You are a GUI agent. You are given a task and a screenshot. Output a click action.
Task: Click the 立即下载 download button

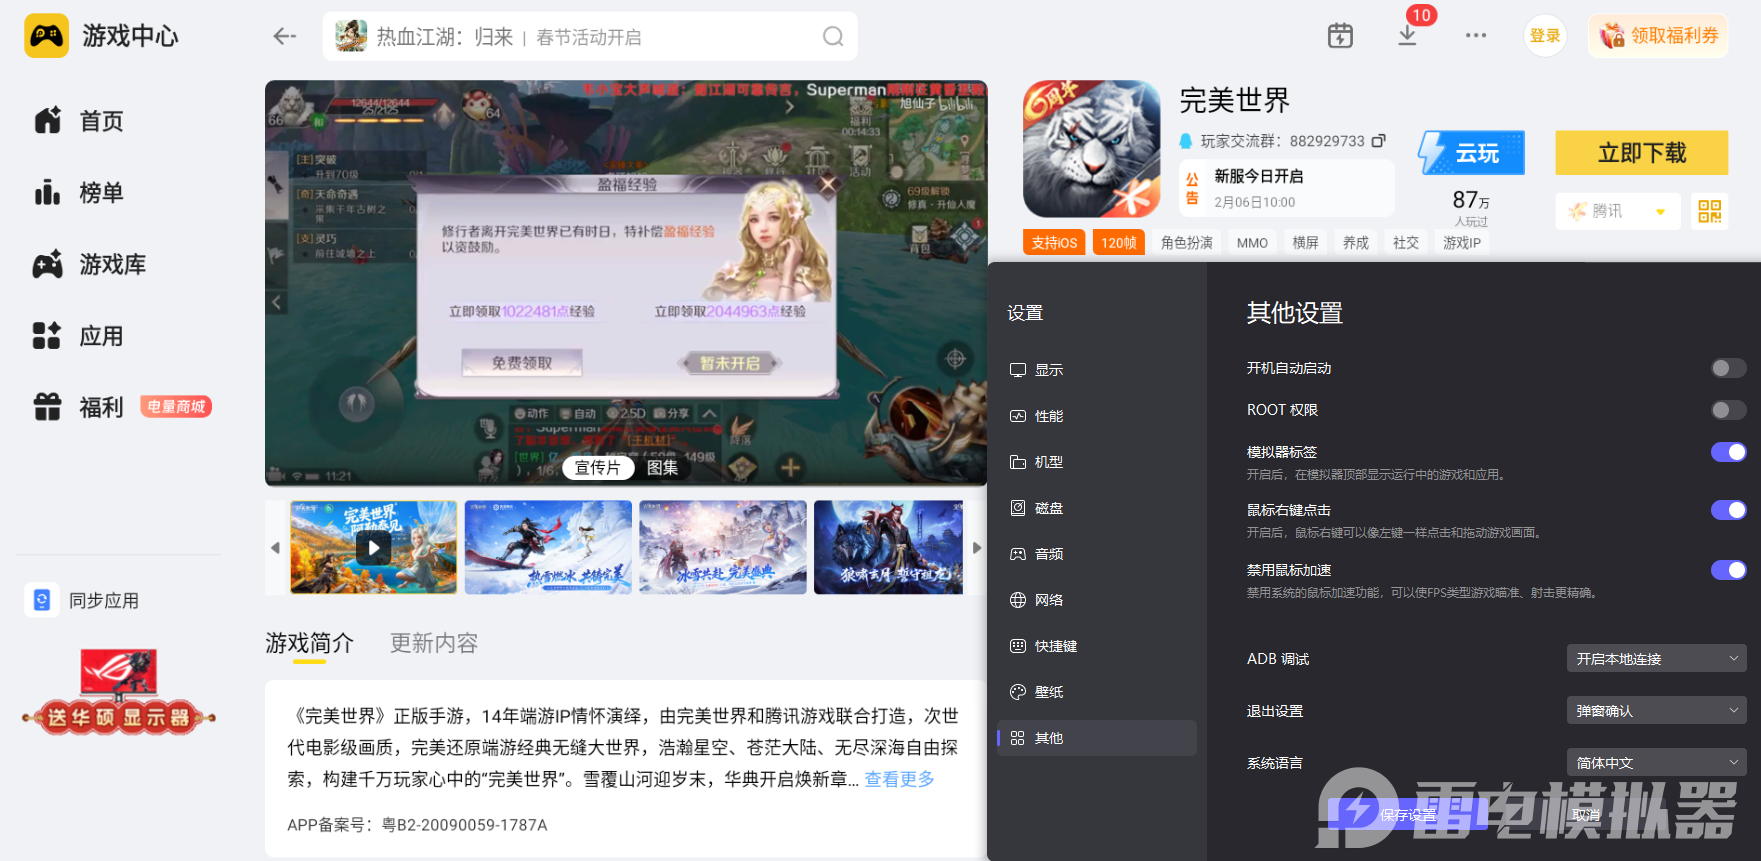(1642, 153)
